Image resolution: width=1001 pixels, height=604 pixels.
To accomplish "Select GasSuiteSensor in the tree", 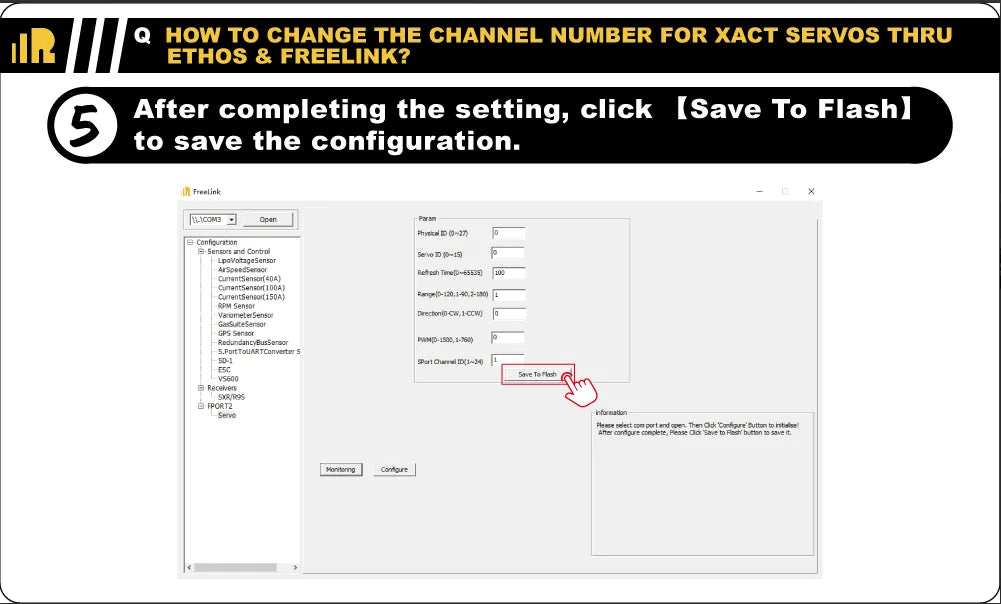I will click(x=242, y=324).
